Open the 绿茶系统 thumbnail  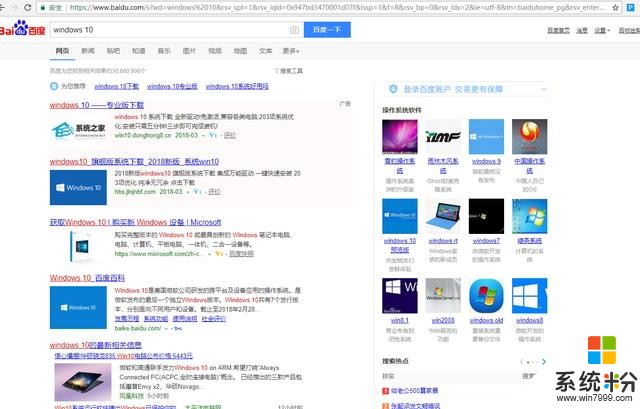[529, 216]
